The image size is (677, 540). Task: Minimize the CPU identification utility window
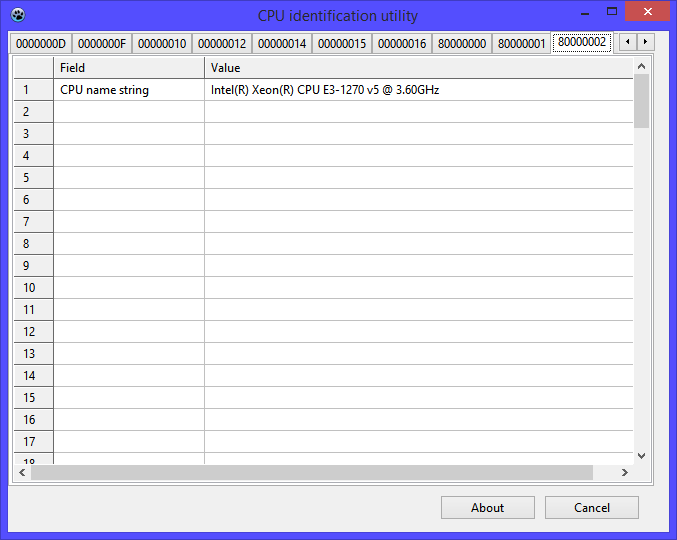[585, 12]
